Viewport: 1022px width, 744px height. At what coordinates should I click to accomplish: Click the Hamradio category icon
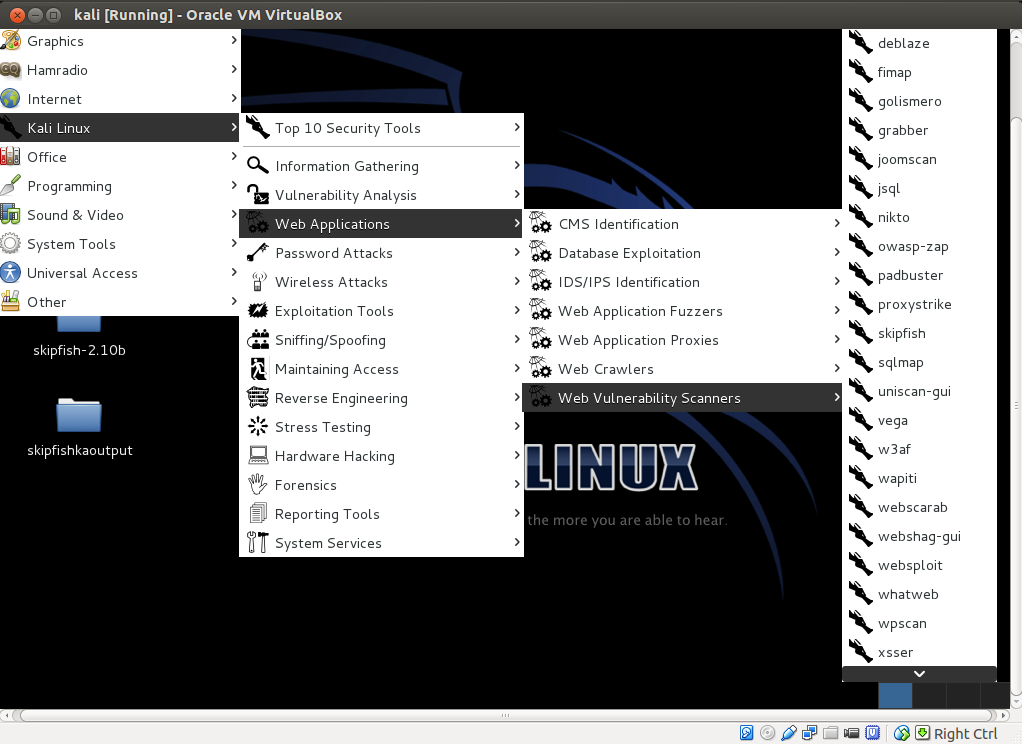point(10,70)
